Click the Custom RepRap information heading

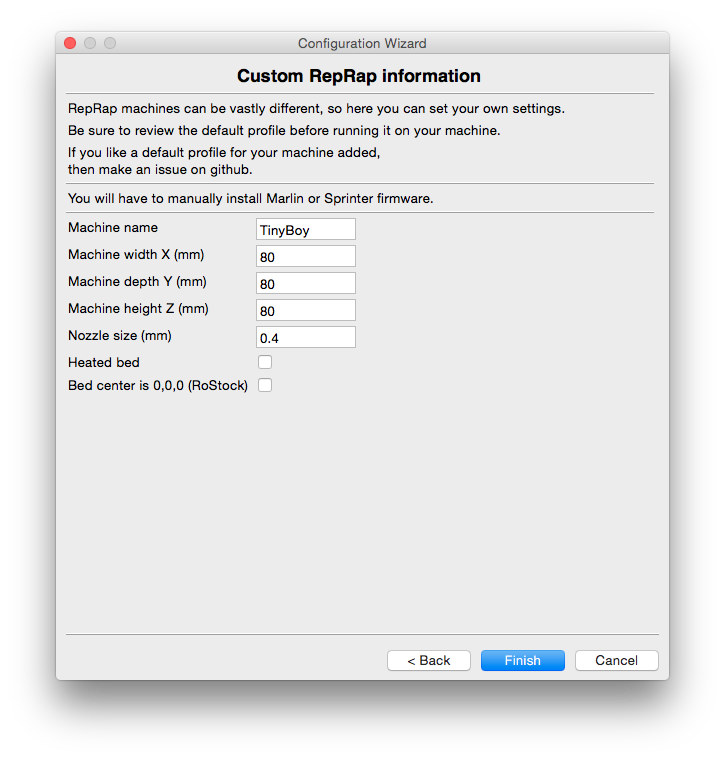359,76
